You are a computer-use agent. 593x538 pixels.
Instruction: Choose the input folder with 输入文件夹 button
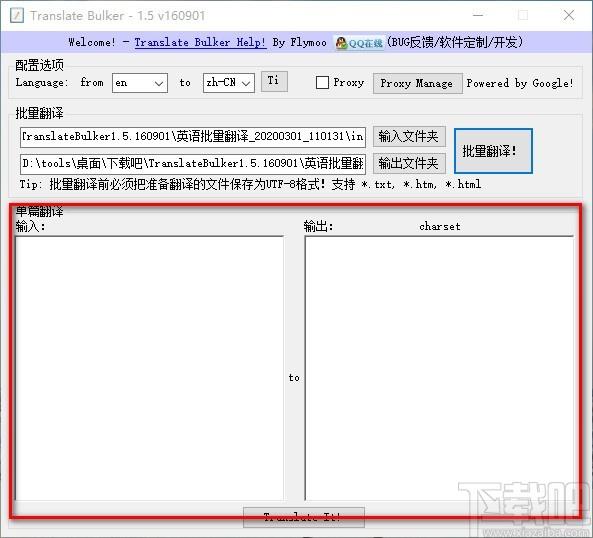[x=409, y=136]
